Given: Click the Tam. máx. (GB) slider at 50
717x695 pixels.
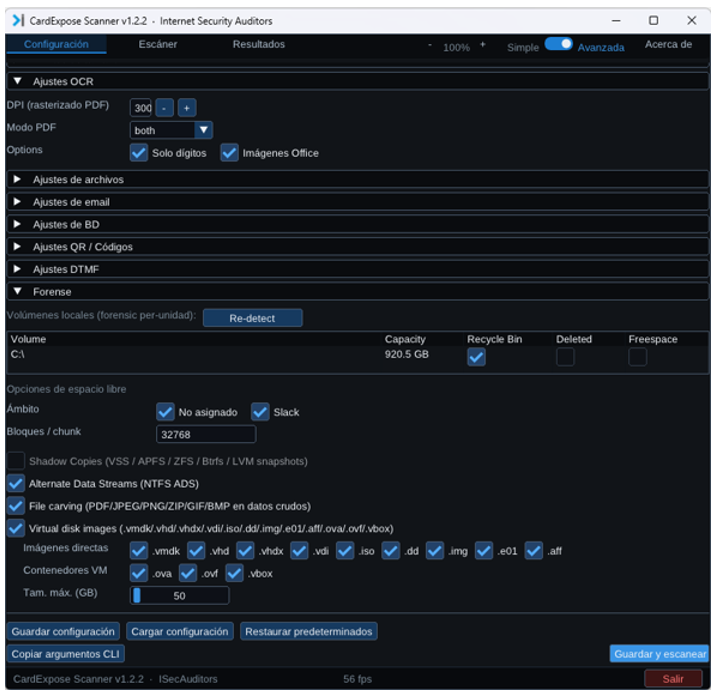Looking at the screenshot, I should [x=179, y=596].
